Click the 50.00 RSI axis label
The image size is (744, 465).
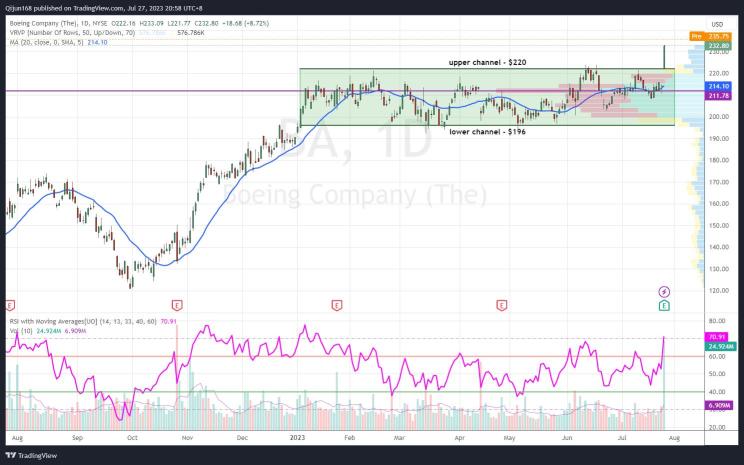pos(717,374)
